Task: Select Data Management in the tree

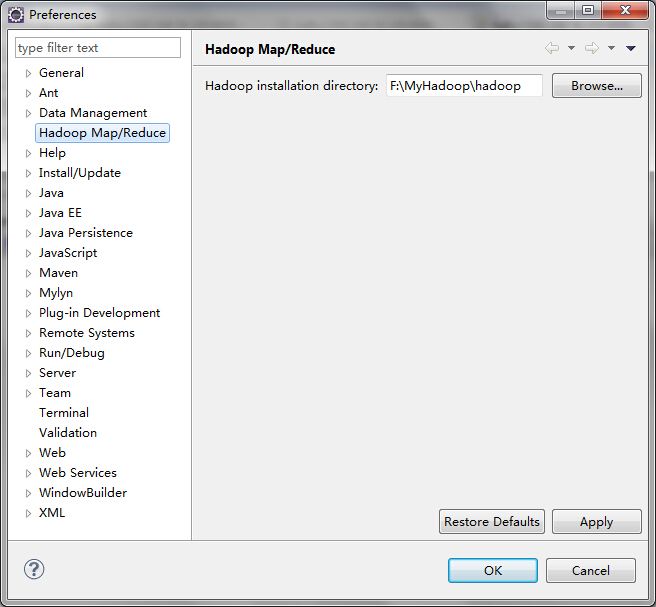Action: tap(93, 113)
